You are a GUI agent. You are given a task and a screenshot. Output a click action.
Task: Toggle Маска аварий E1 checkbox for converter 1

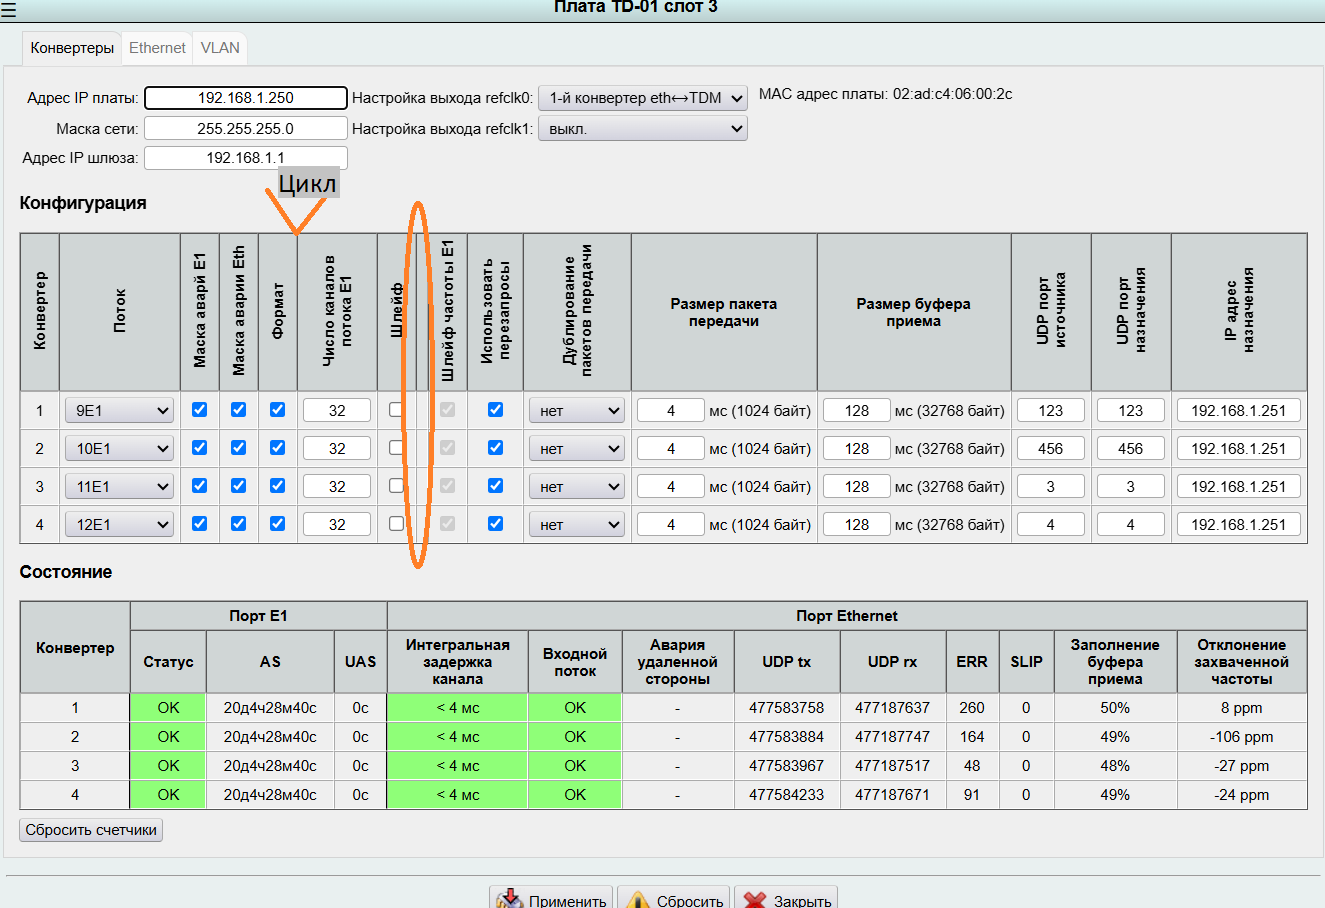[x=200, y=410]
